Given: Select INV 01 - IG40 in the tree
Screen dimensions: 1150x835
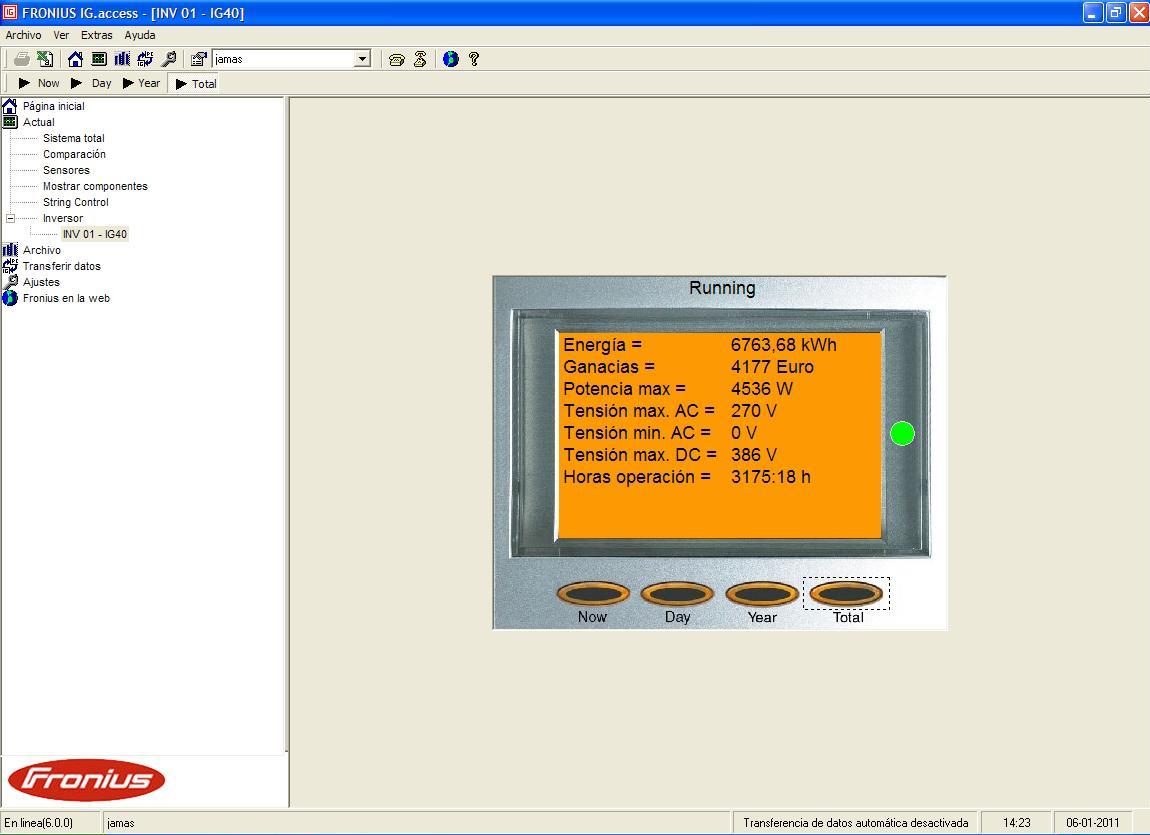Looking at the screenshot, I should point(95,235).
